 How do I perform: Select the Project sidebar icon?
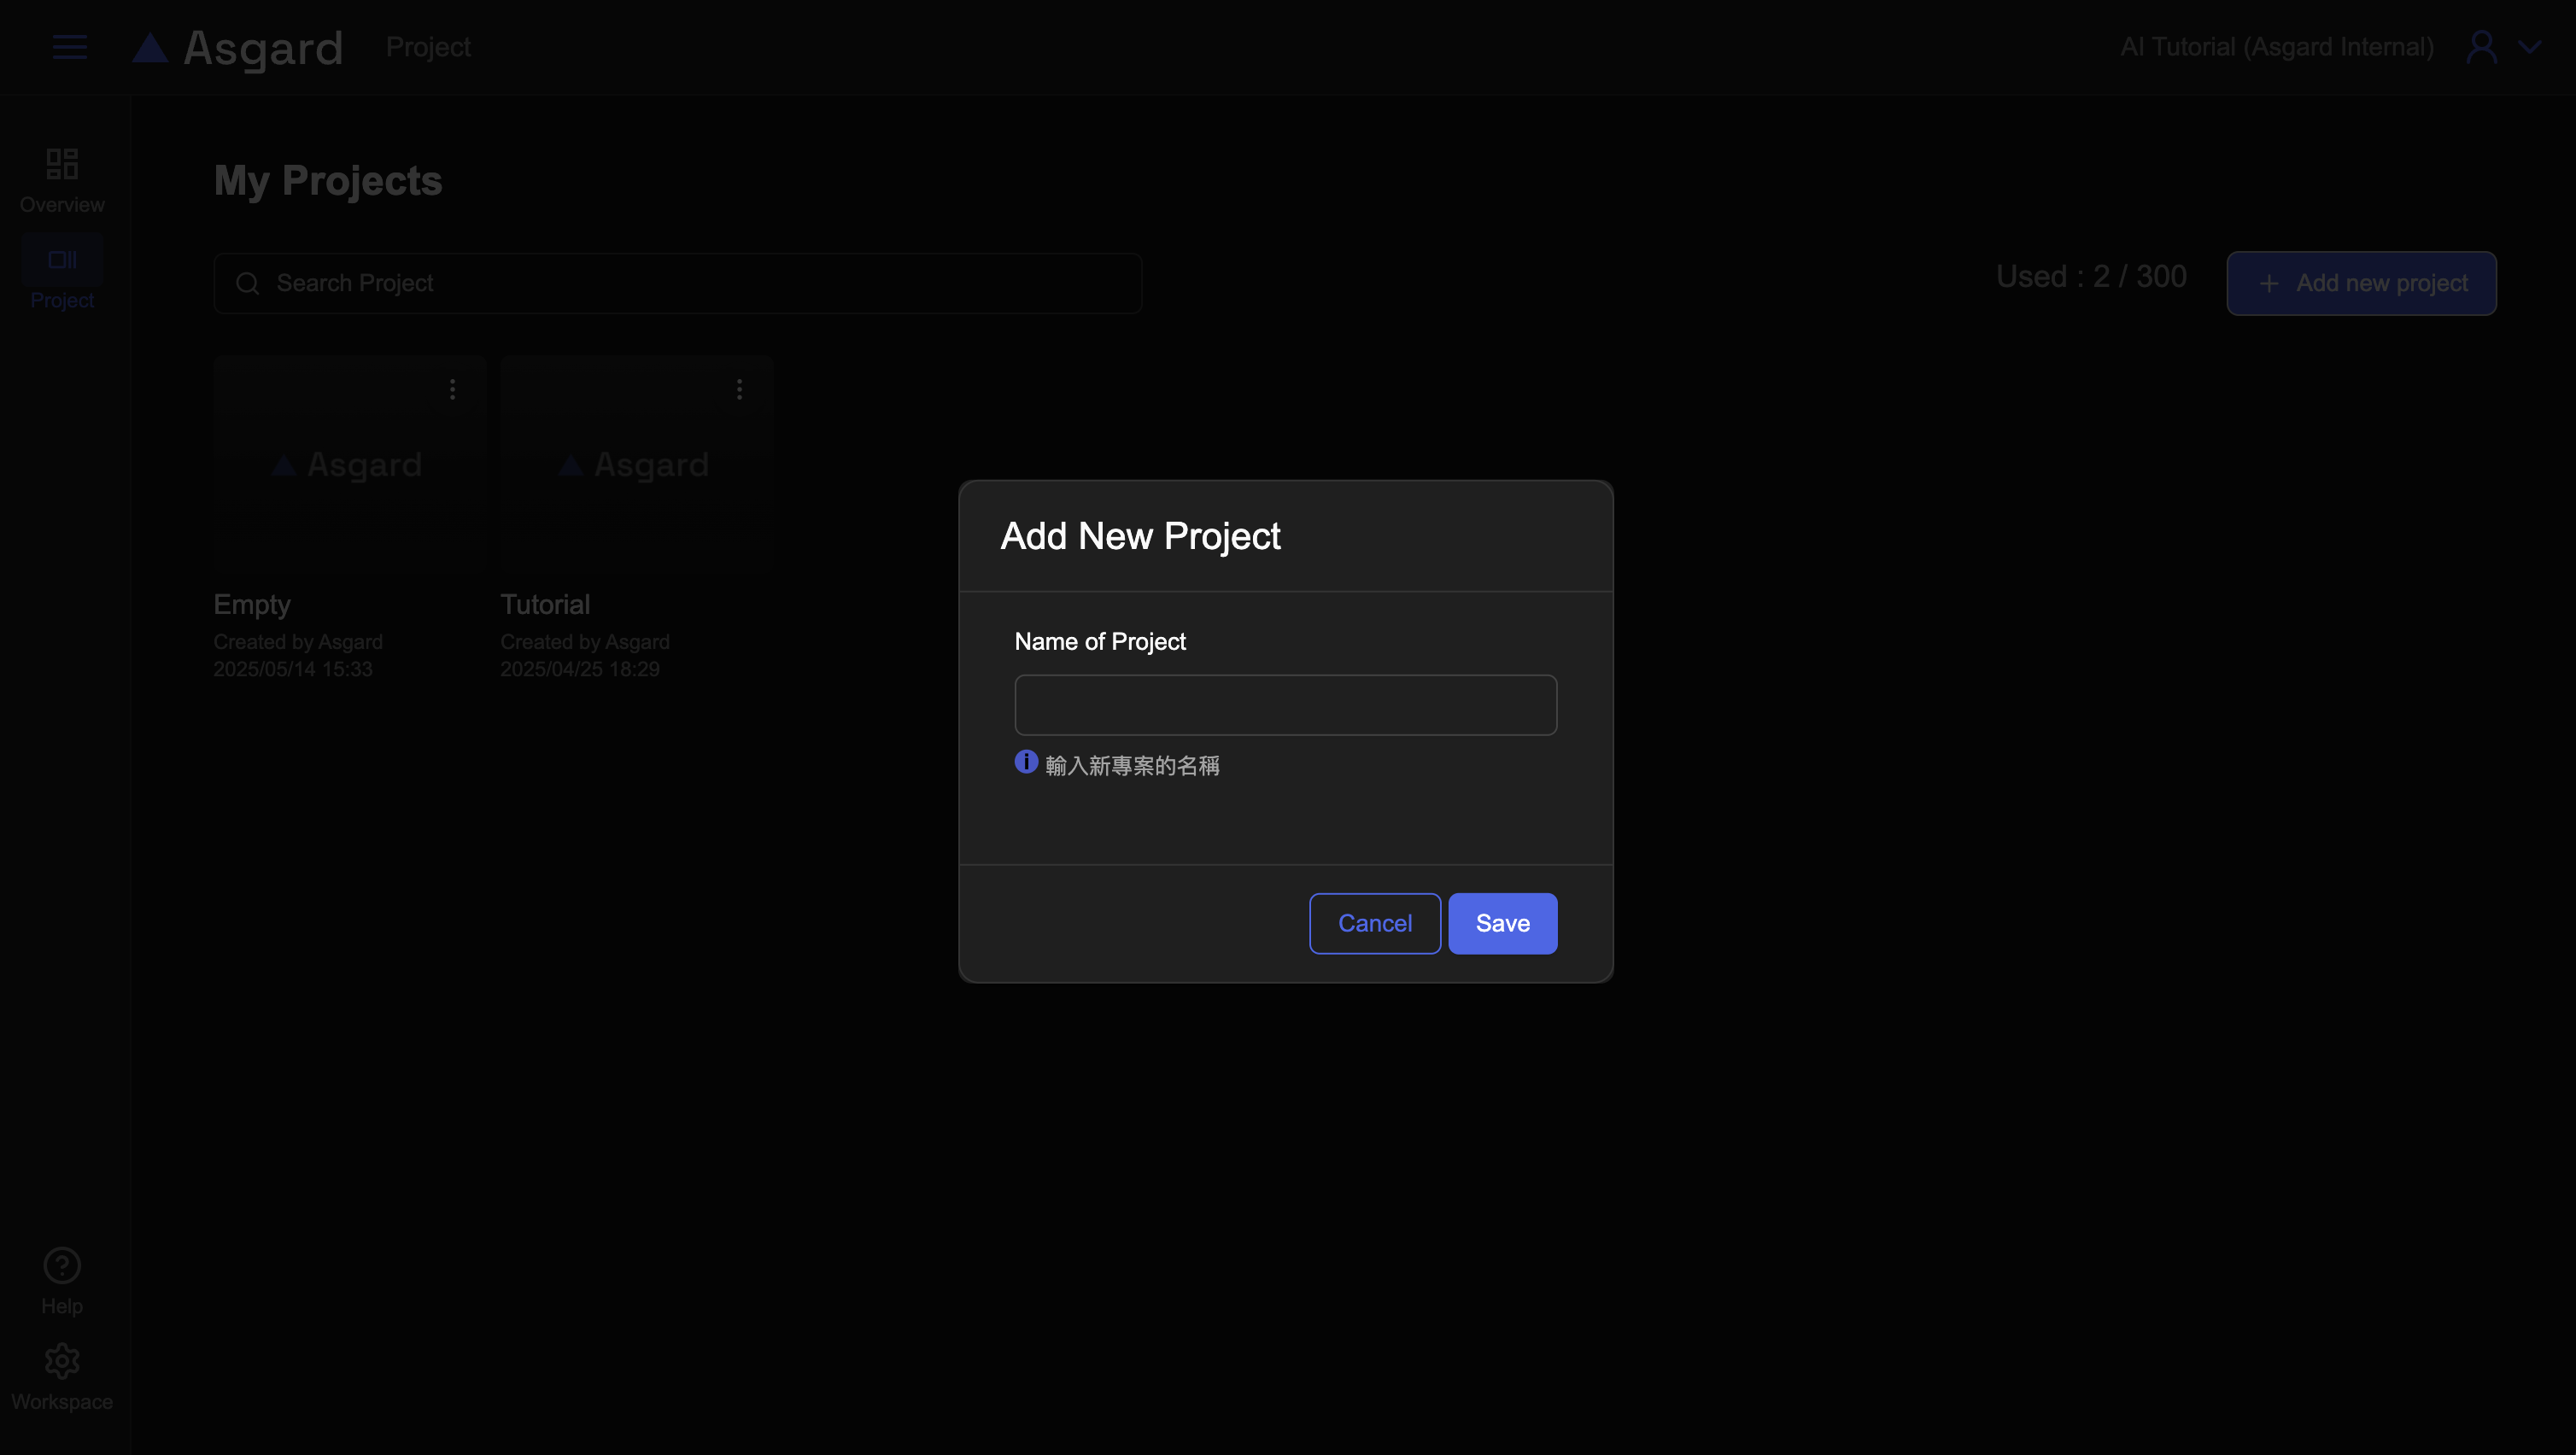click(x=62, y=260)
